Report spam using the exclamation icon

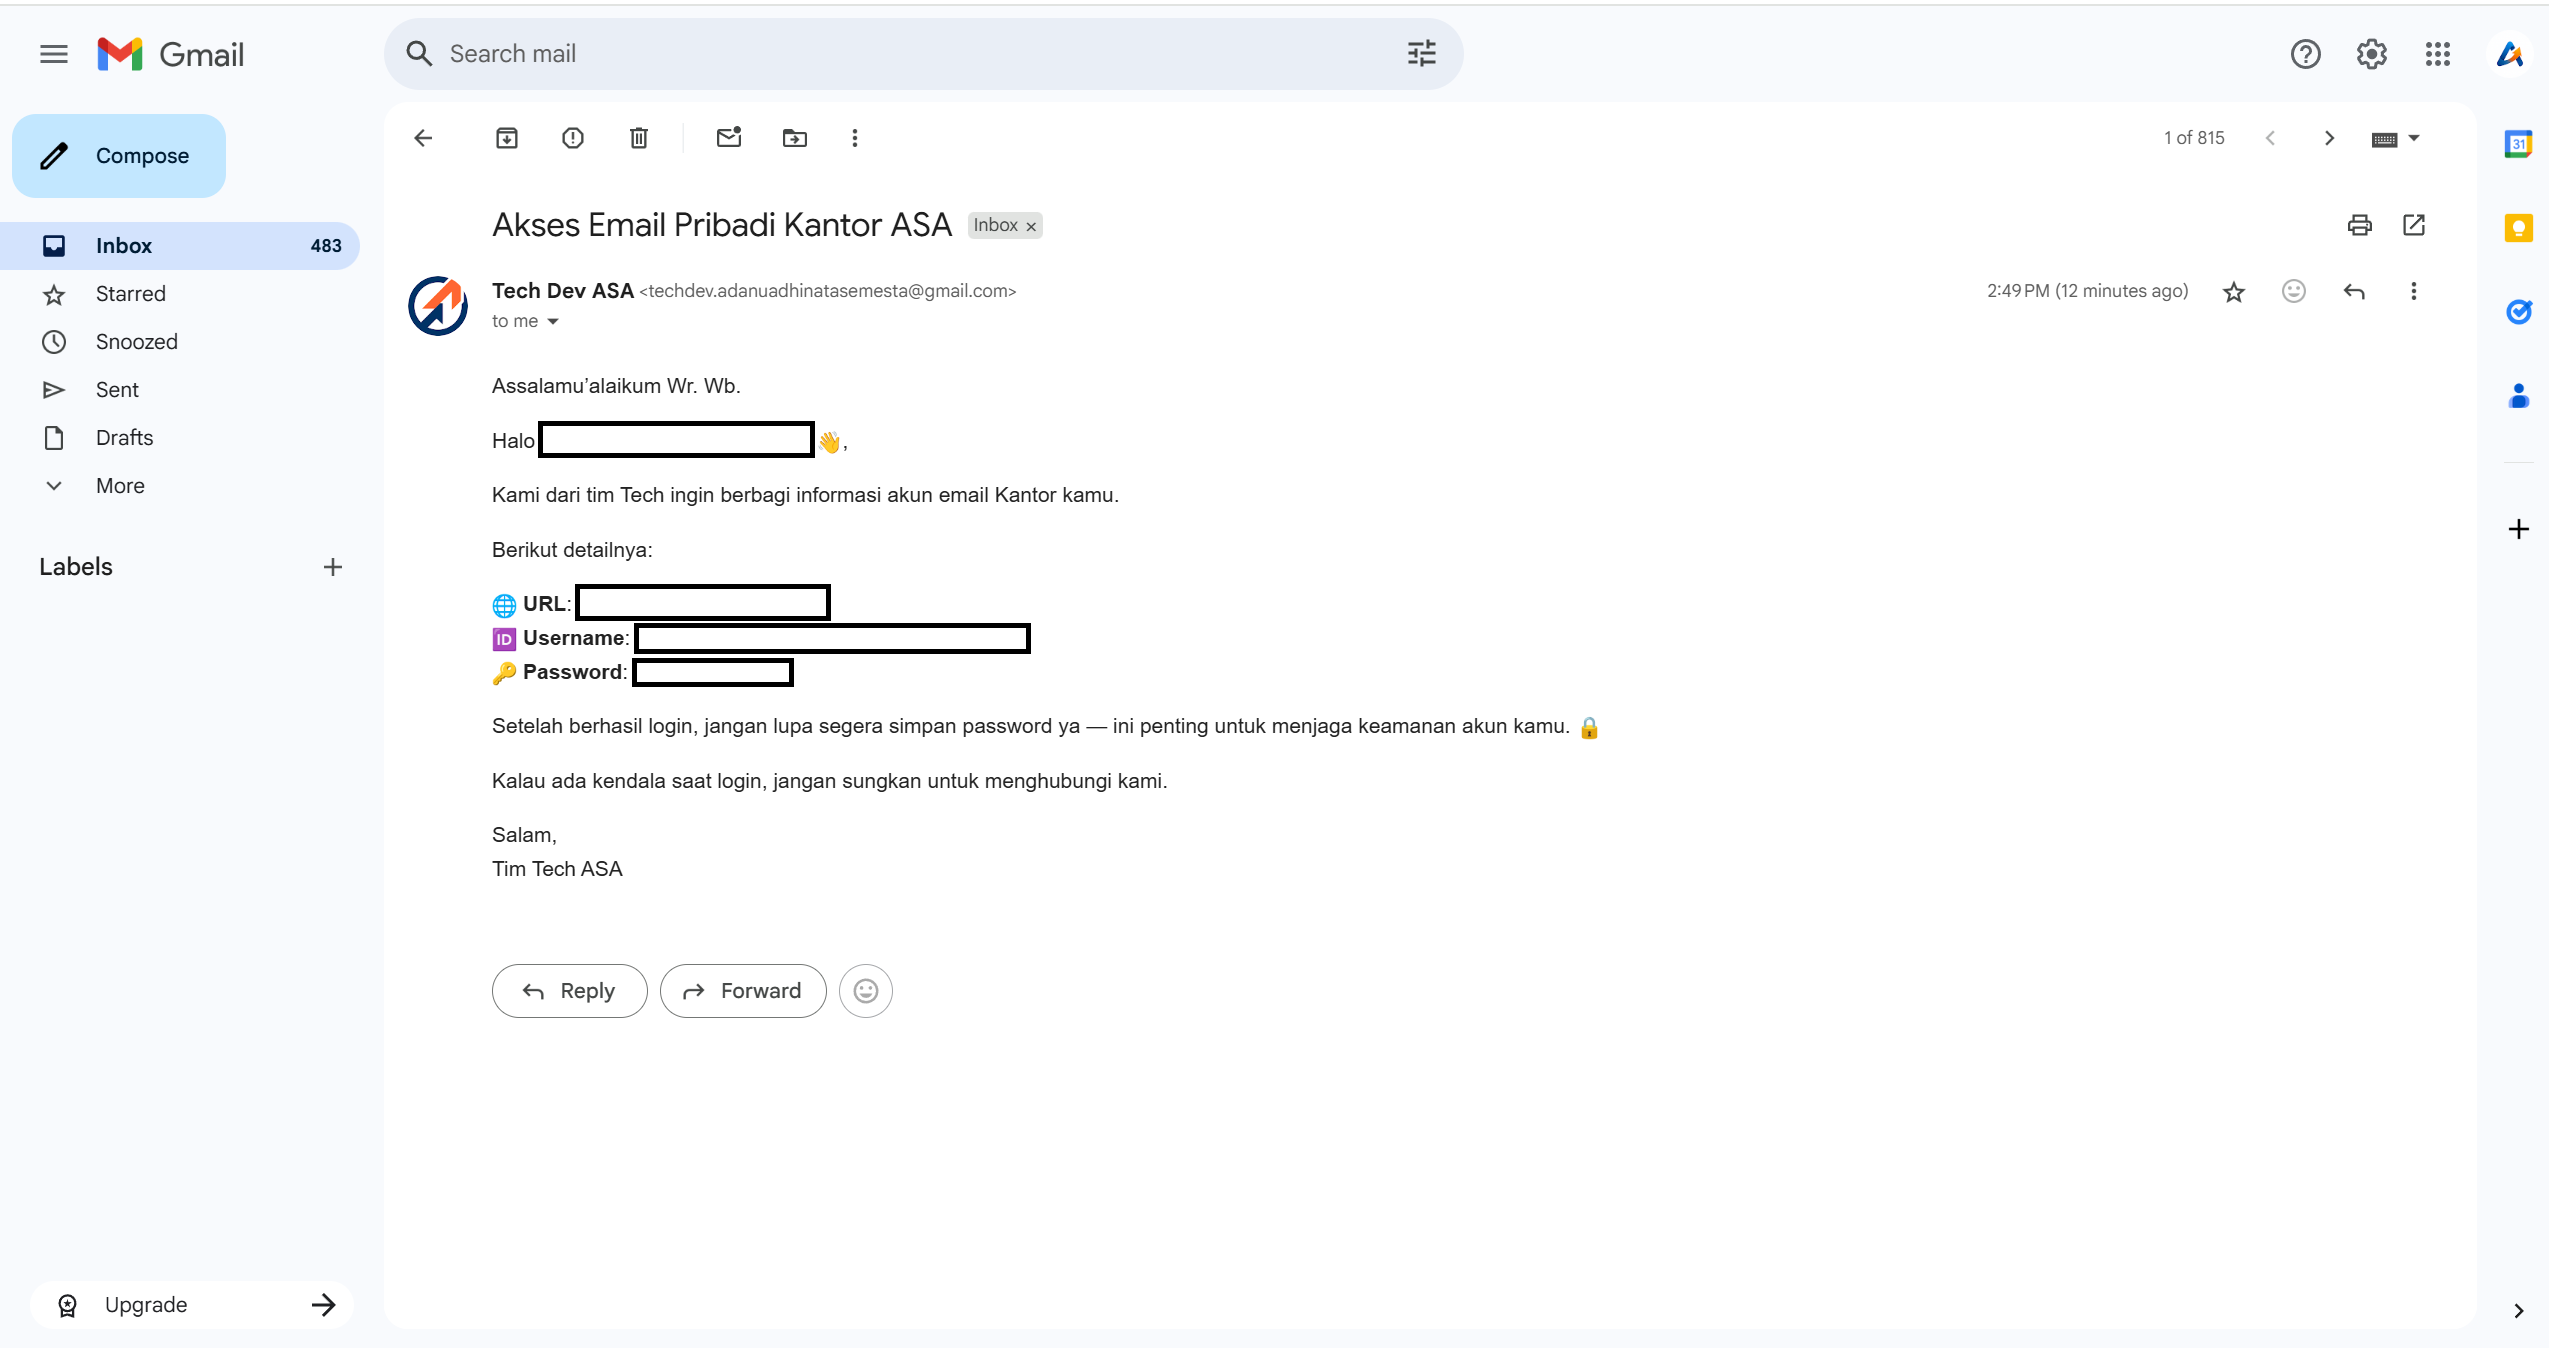point(573,138)
